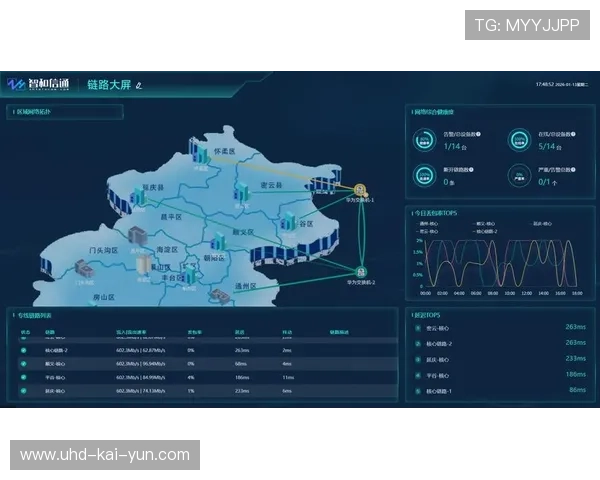This screenshot has width=600, height=480.
Task: Click the 5/14 台 online device count
Action: coord(550,146)
